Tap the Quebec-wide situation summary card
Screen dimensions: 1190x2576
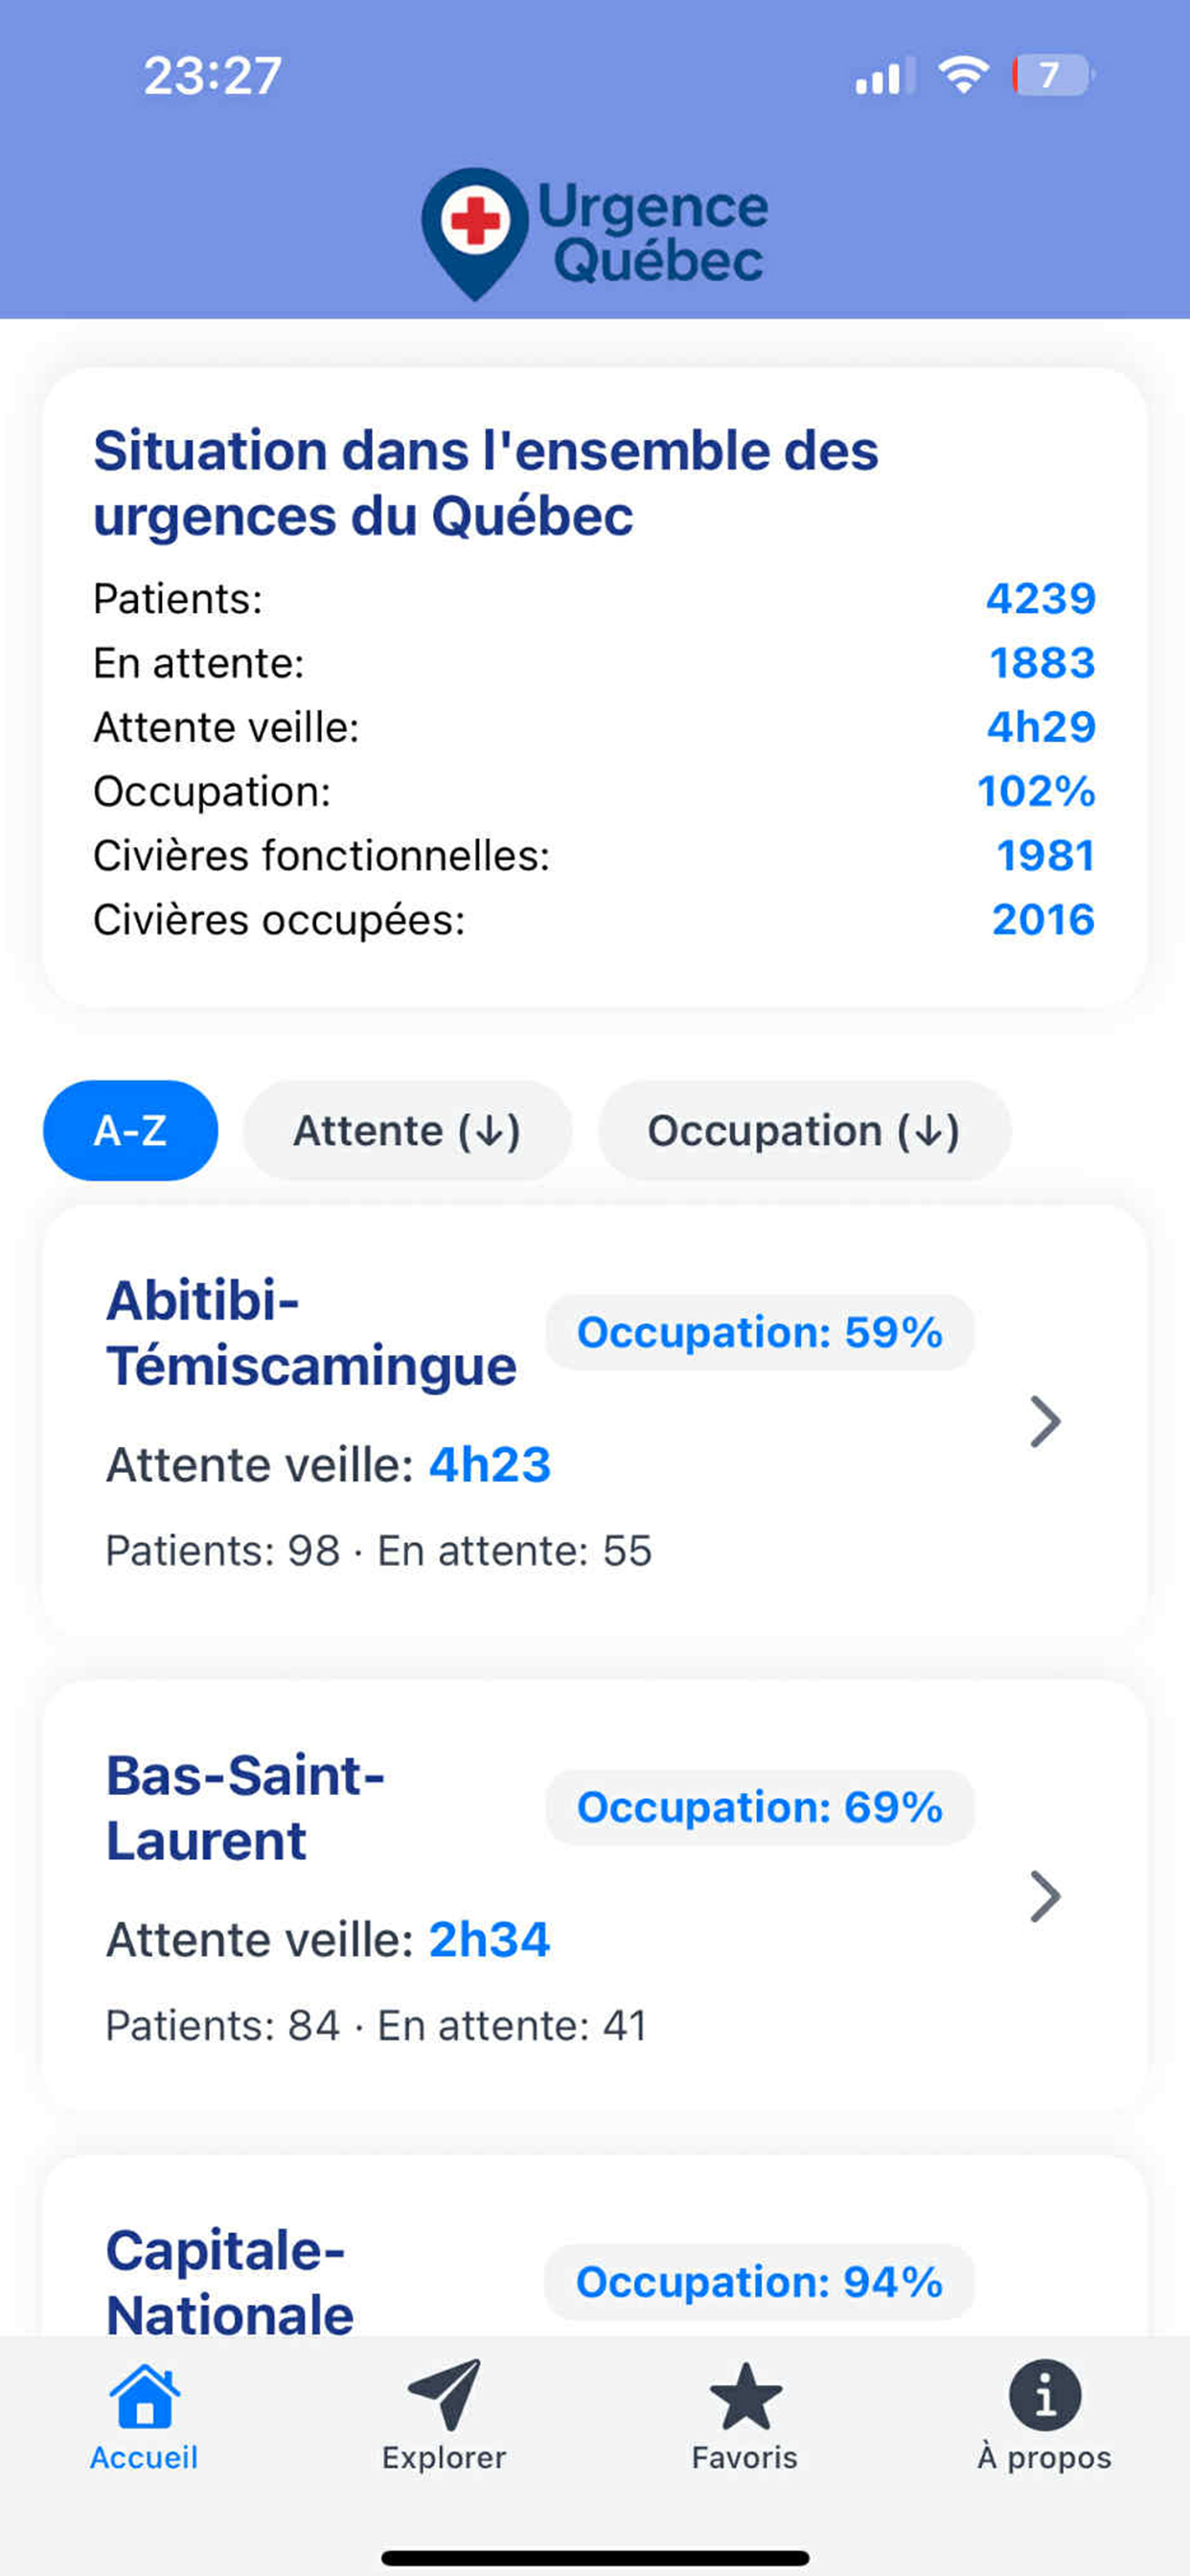[594, 687]
